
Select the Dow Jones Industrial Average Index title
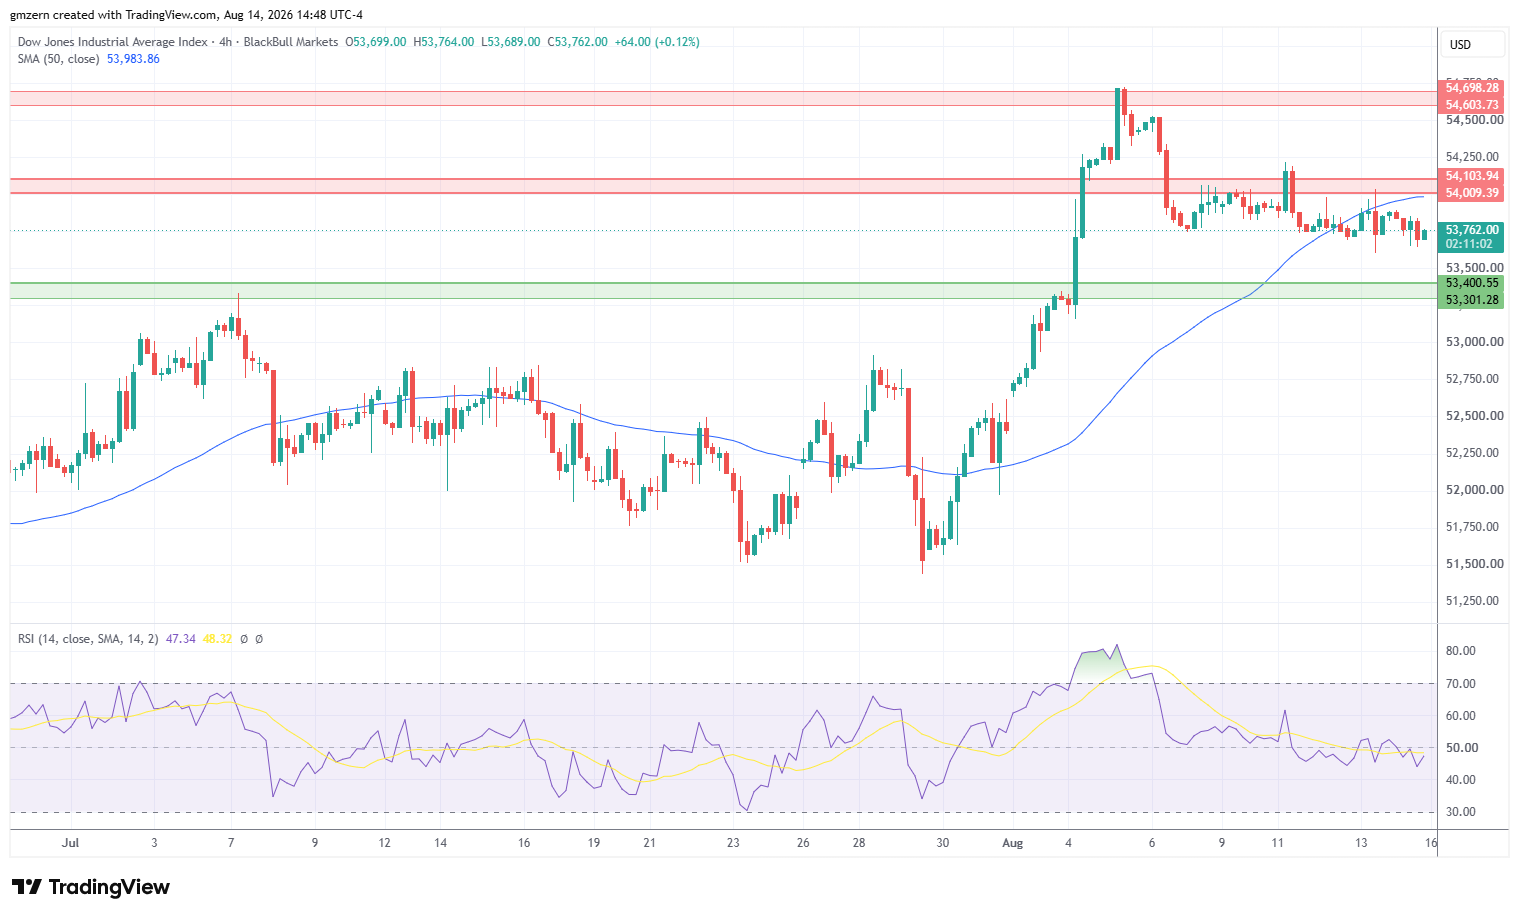pos(113,42)
